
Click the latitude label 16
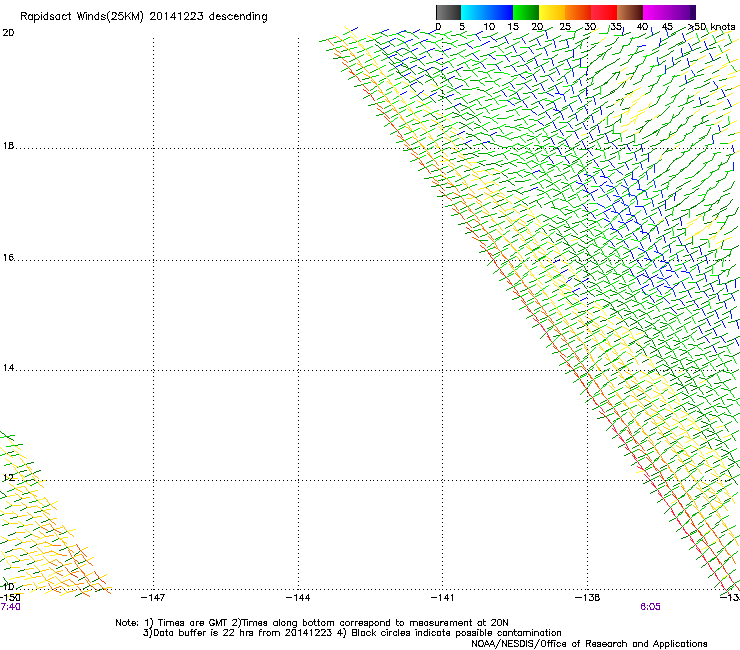[x=8, y=258]
